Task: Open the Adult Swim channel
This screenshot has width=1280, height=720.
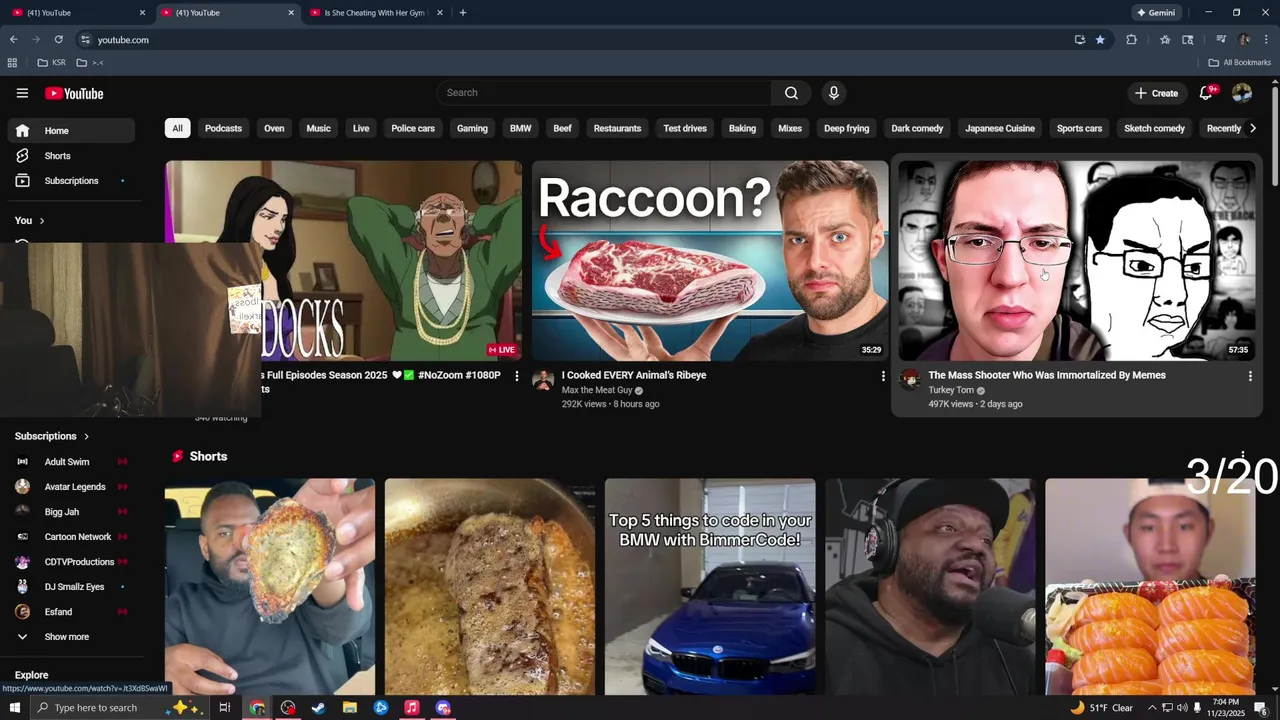Action: [71, 462]
